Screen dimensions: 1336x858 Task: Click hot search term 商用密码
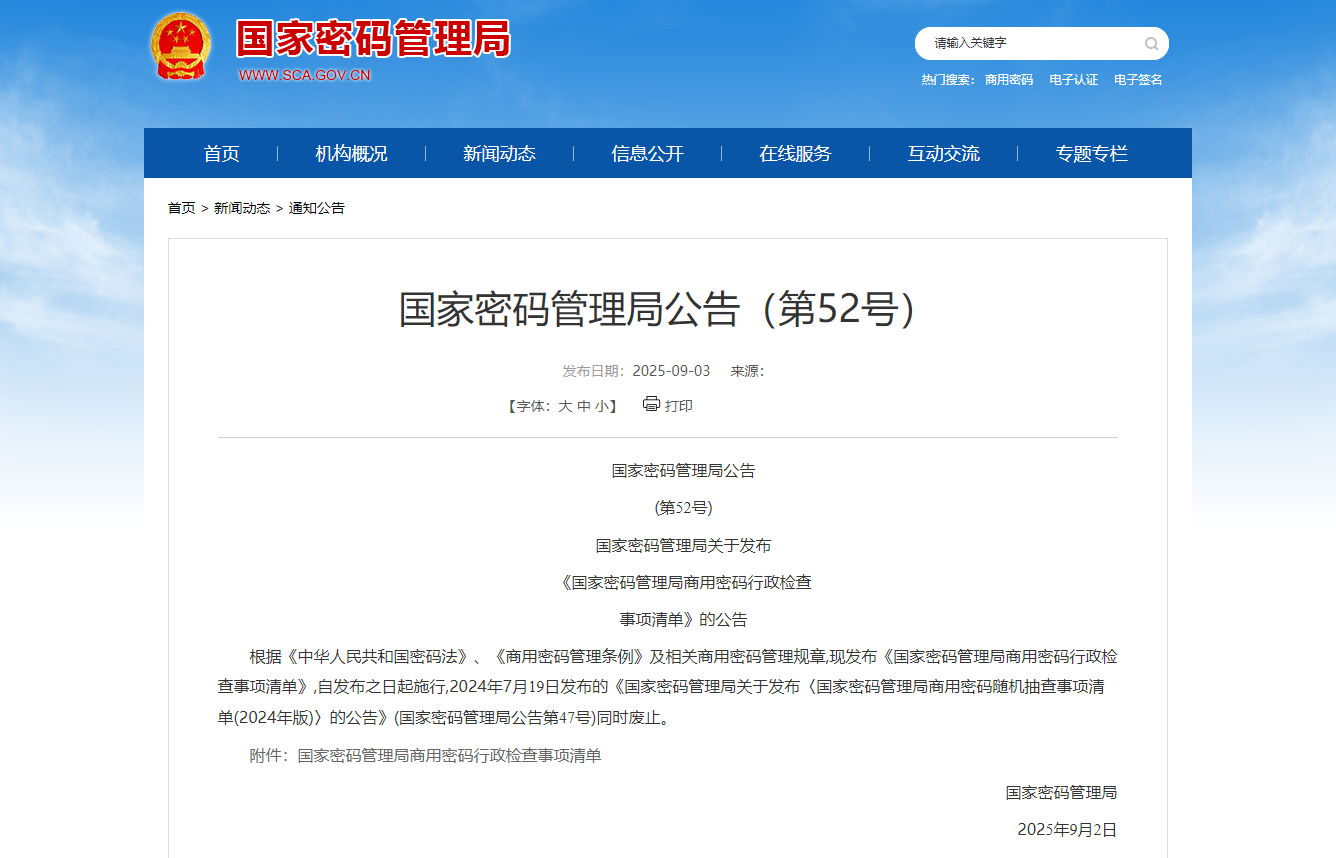point(1009,80)
